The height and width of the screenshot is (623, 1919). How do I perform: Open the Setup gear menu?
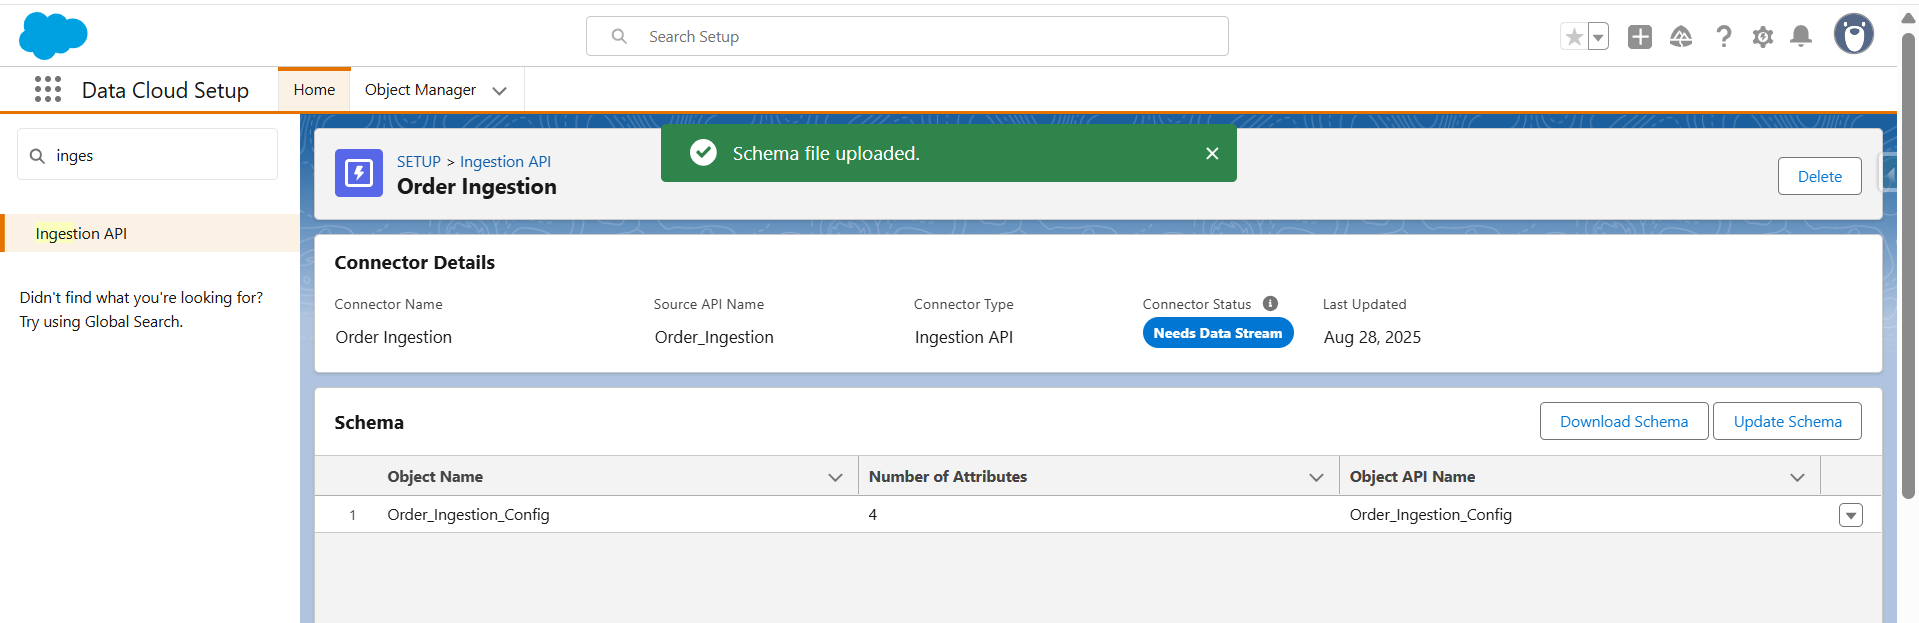click(1762, 37)
